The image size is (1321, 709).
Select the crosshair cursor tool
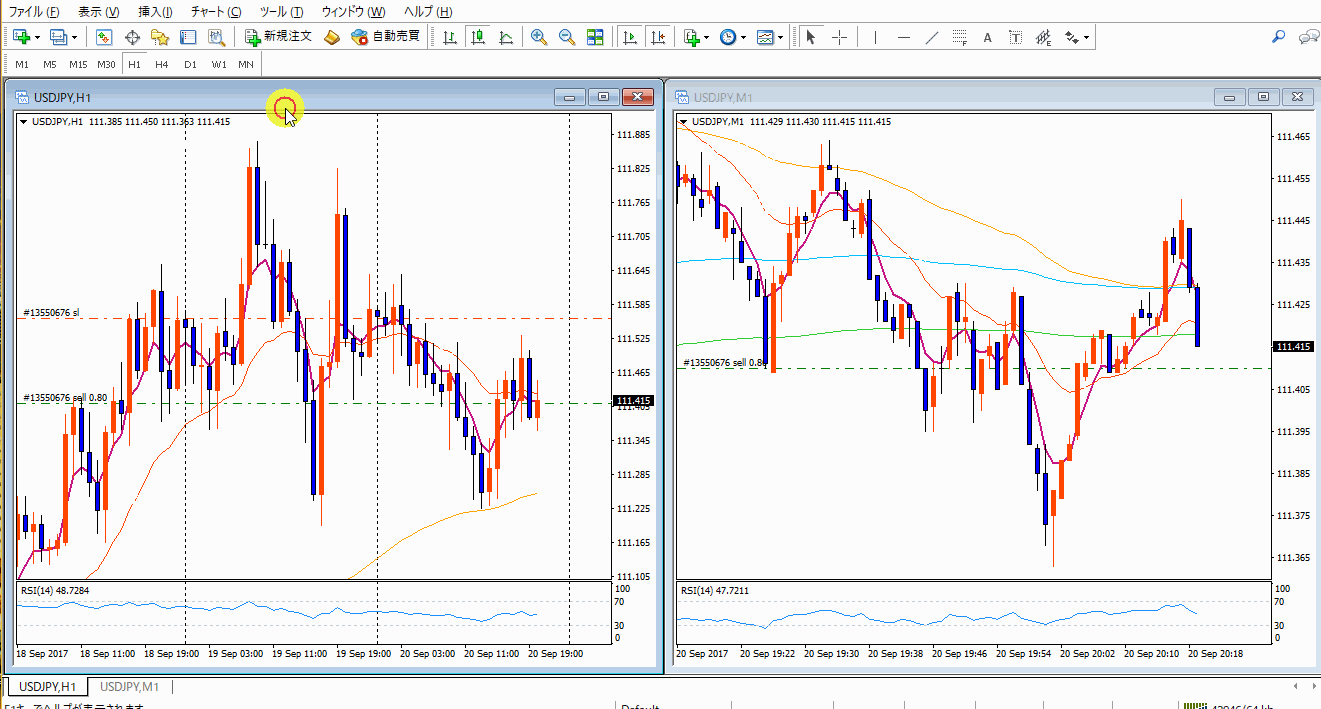[839, 37]
